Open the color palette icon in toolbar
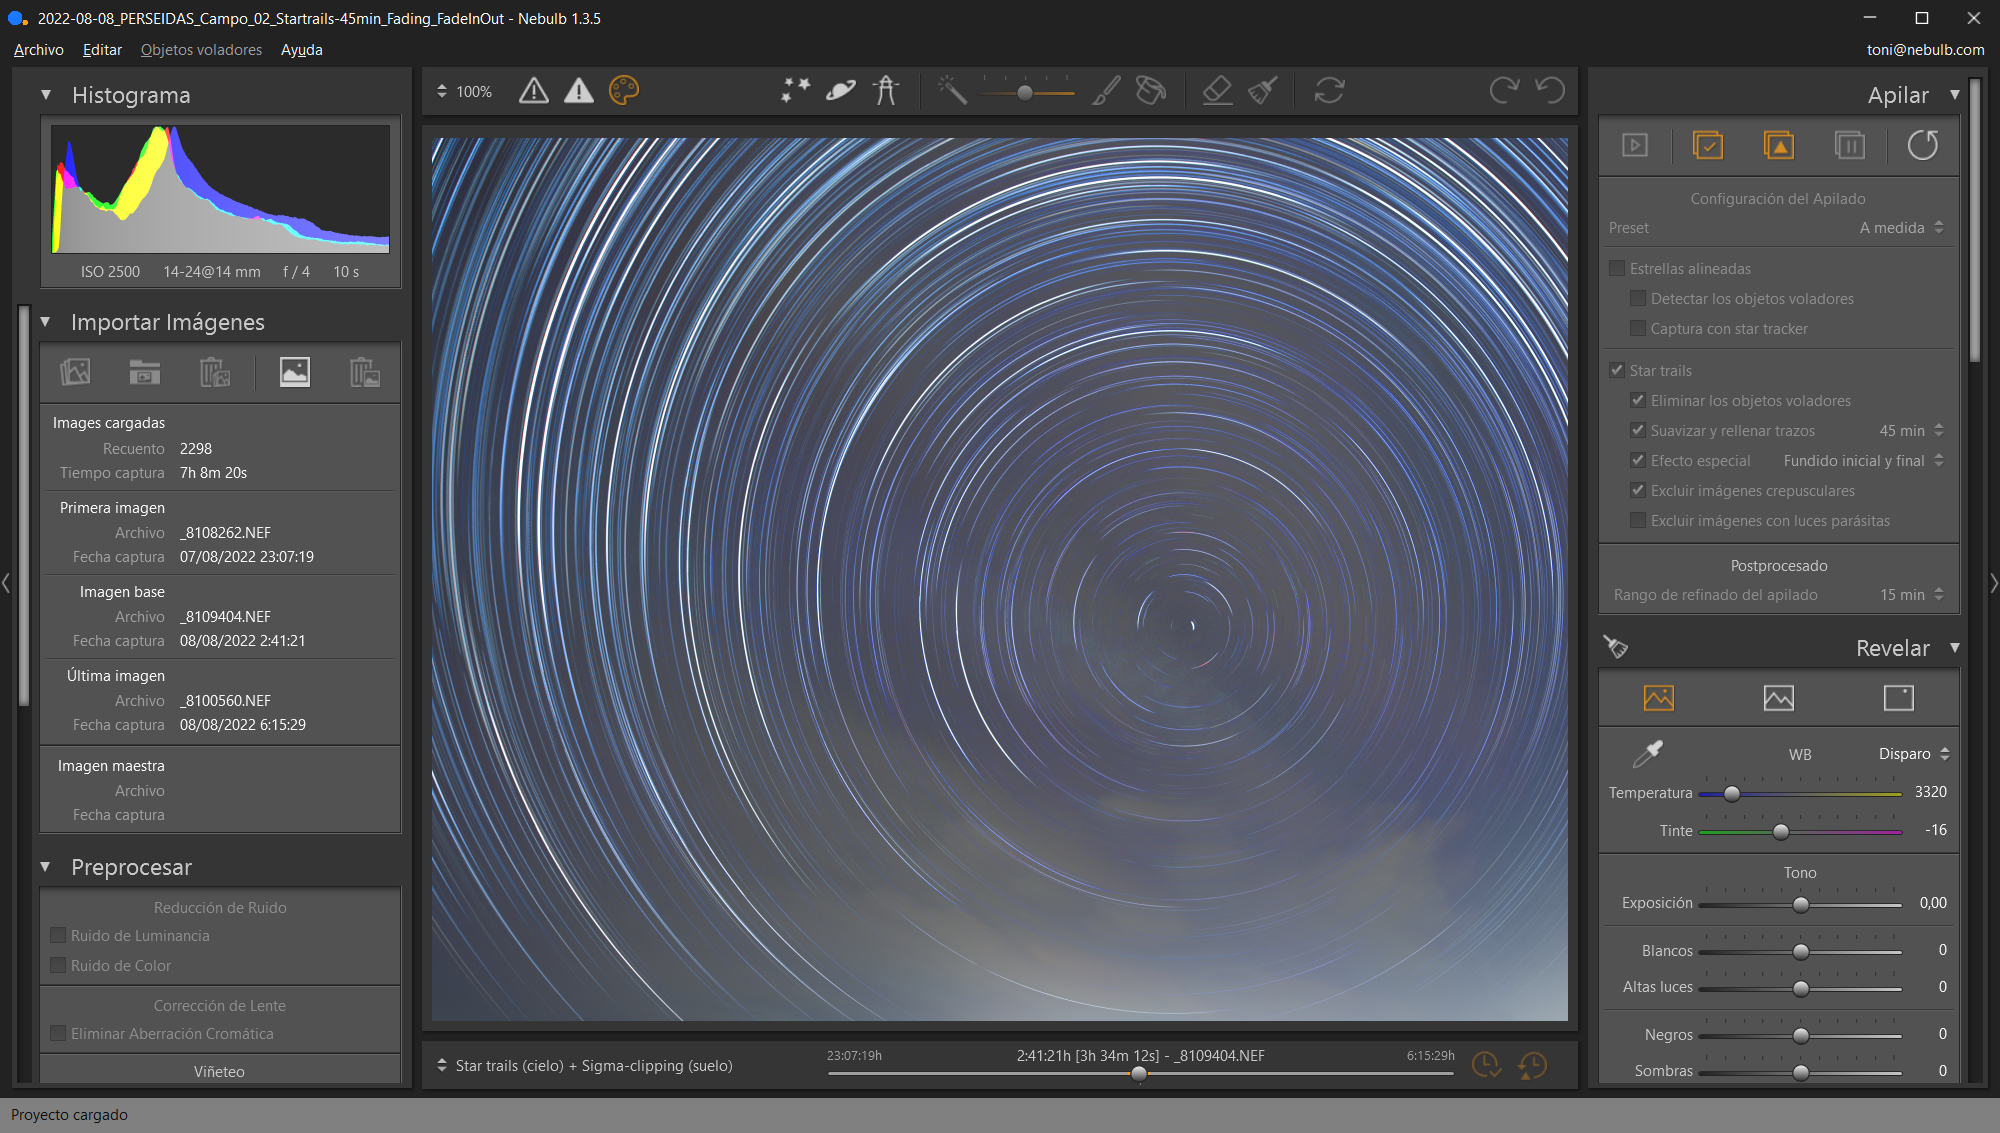Screen dimensions: 2000x1133 click(x=624, y=91)
